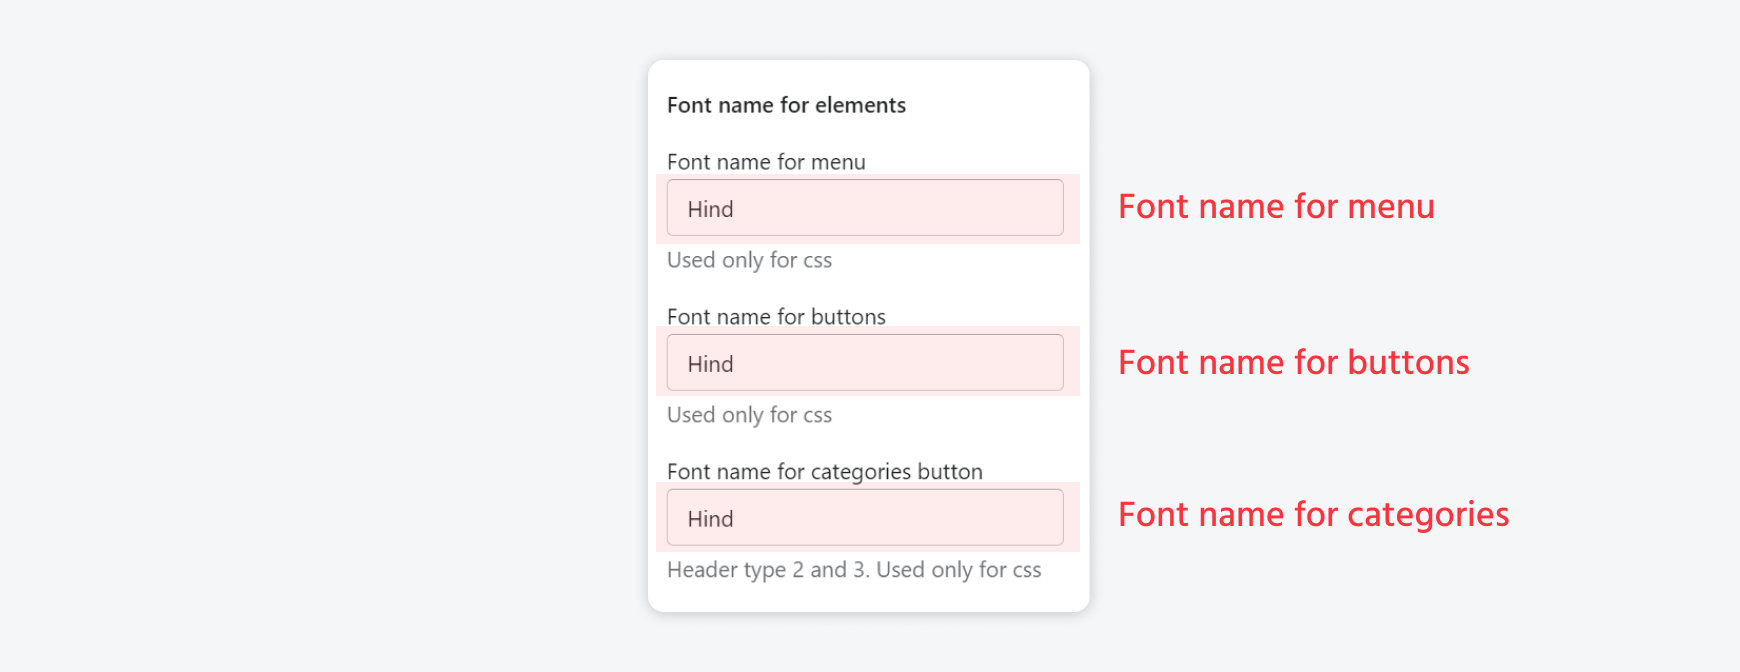Click "Used only for css" hint below menu field
This screenshot has height=672, width=1740.
coord(749,260)
